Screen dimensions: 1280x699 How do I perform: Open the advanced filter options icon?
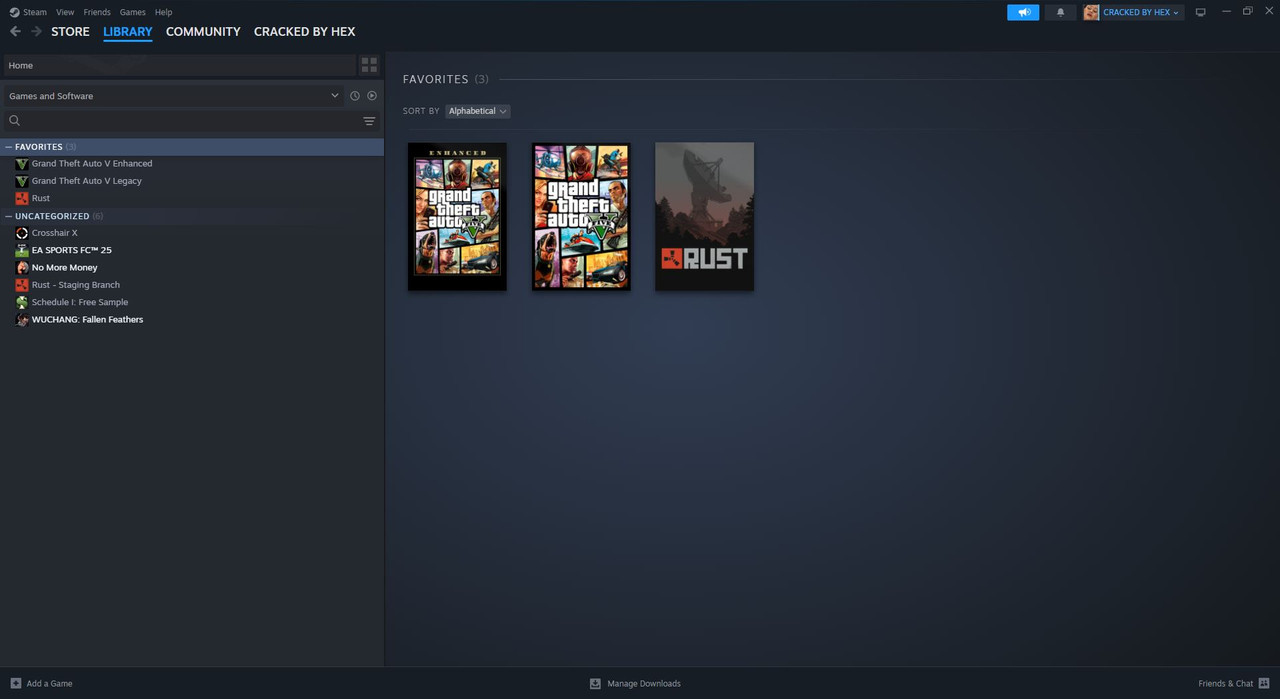369,121
